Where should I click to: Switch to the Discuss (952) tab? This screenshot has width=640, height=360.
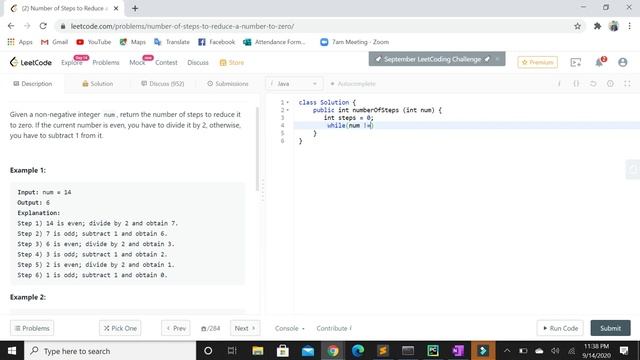pos(163,84)
